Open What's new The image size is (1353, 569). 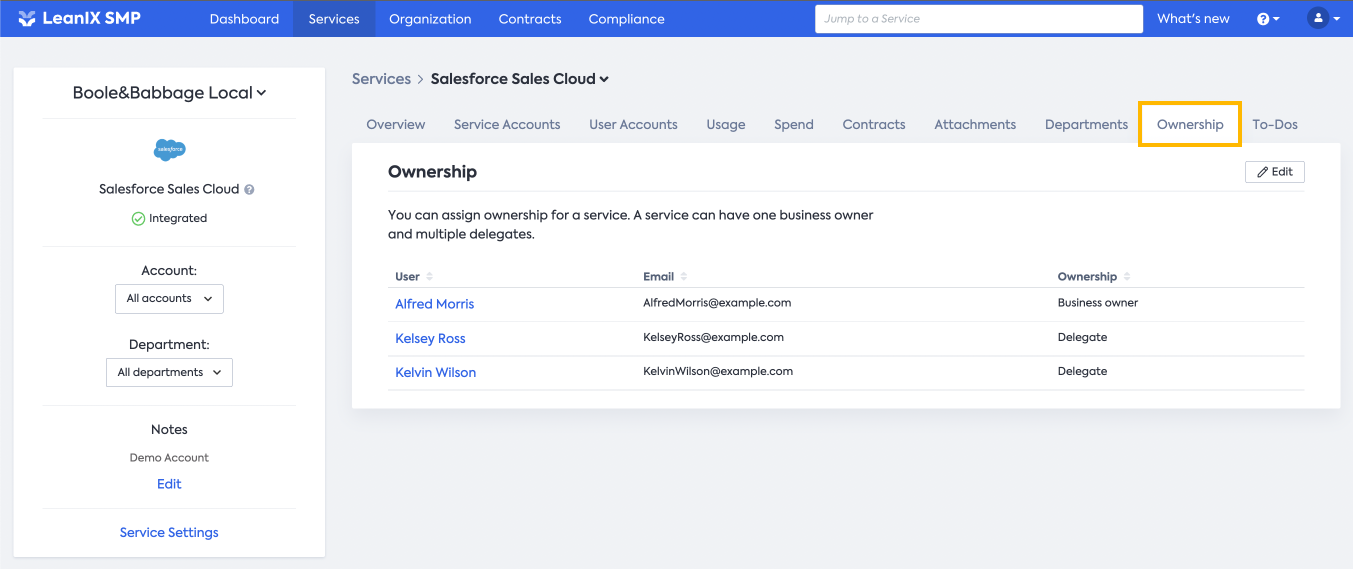[x=1193, y=19]
